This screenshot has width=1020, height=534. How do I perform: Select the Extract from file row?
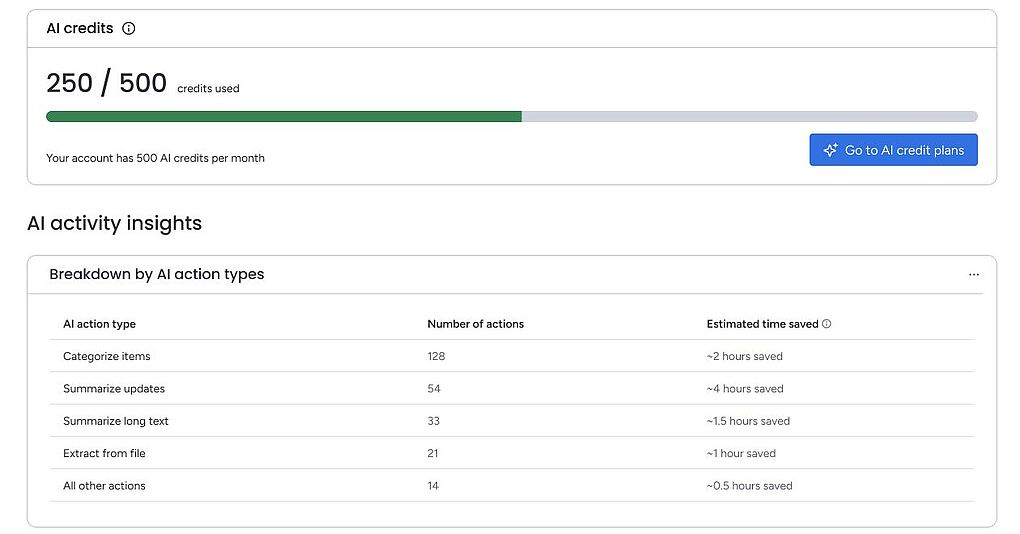pyautogui.click(x=512, y=453)
